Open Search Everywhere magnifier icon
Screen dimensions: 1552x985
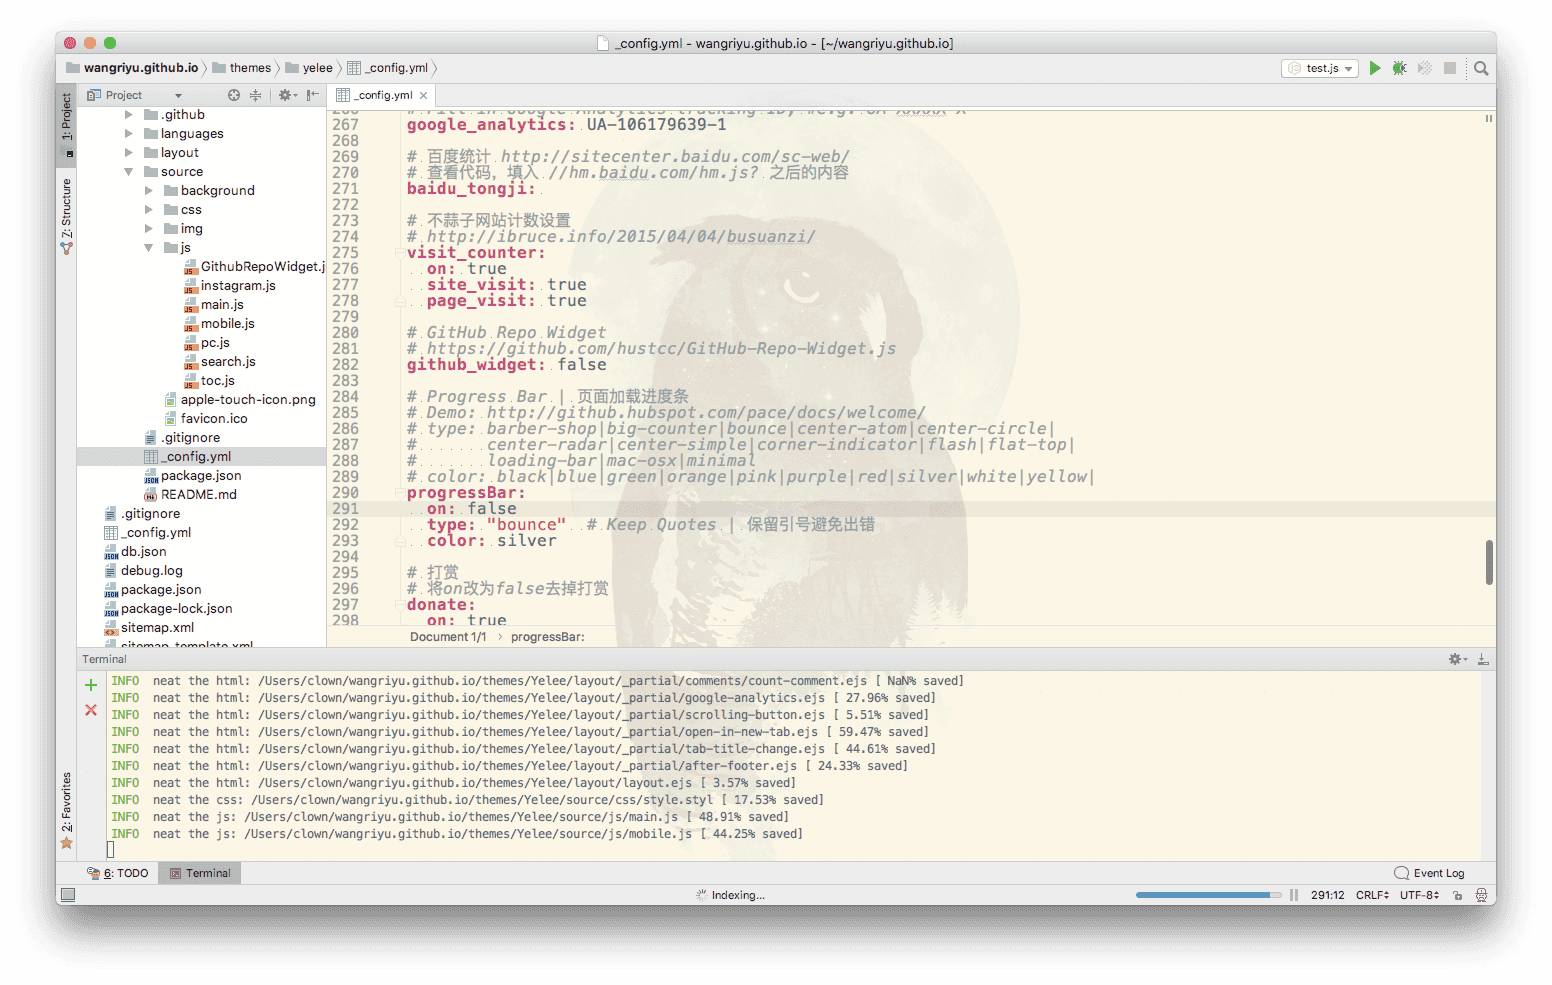pyautogui.click(x=1481, y=68)
